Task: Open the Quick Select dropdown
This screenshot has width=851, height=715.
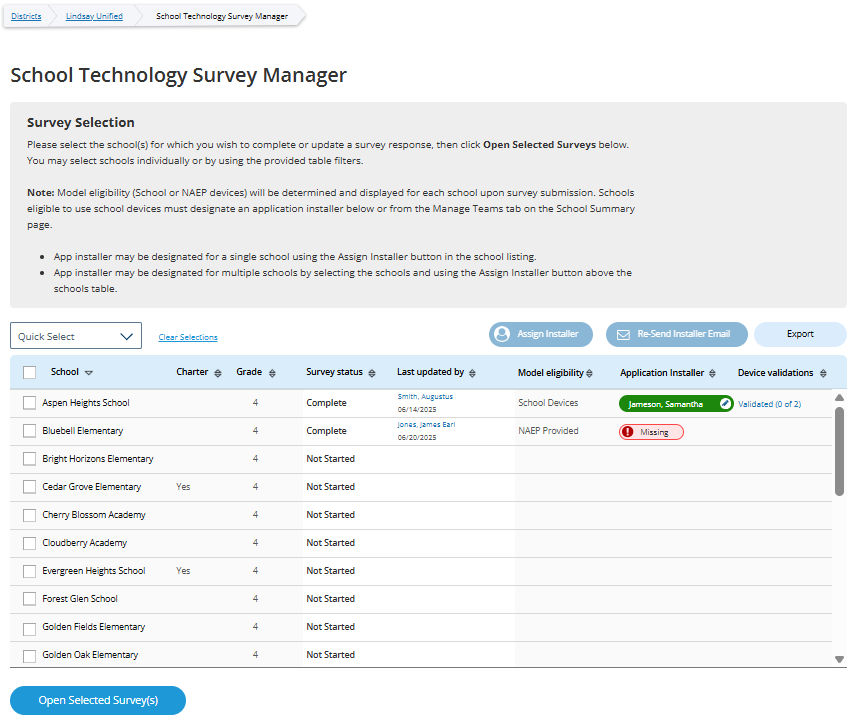Action: pyautogui.click(x=76, y=336)
